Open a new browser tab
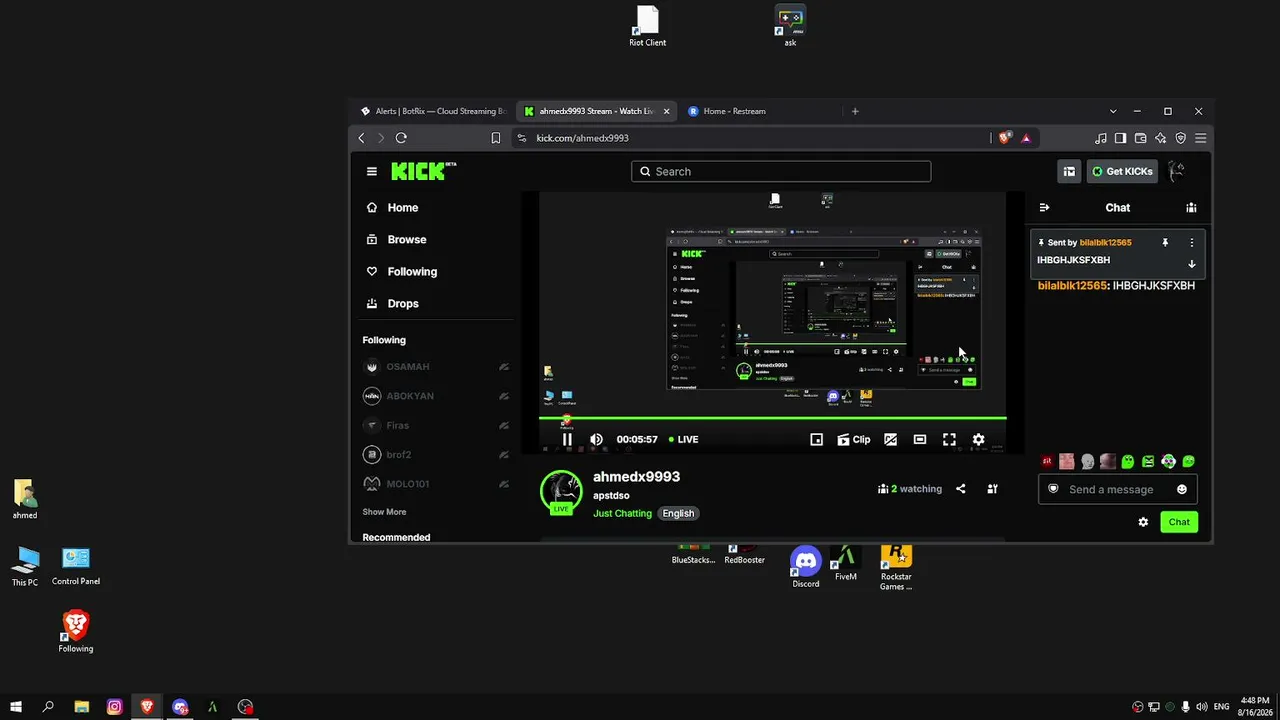Screen dimensions: 1280x720 pyautogui.click(x=855, y=111)
